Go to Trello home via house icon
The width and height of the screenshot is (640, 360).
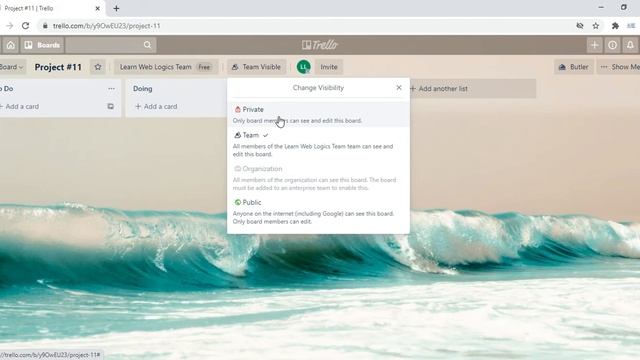[x=10, y=45]
